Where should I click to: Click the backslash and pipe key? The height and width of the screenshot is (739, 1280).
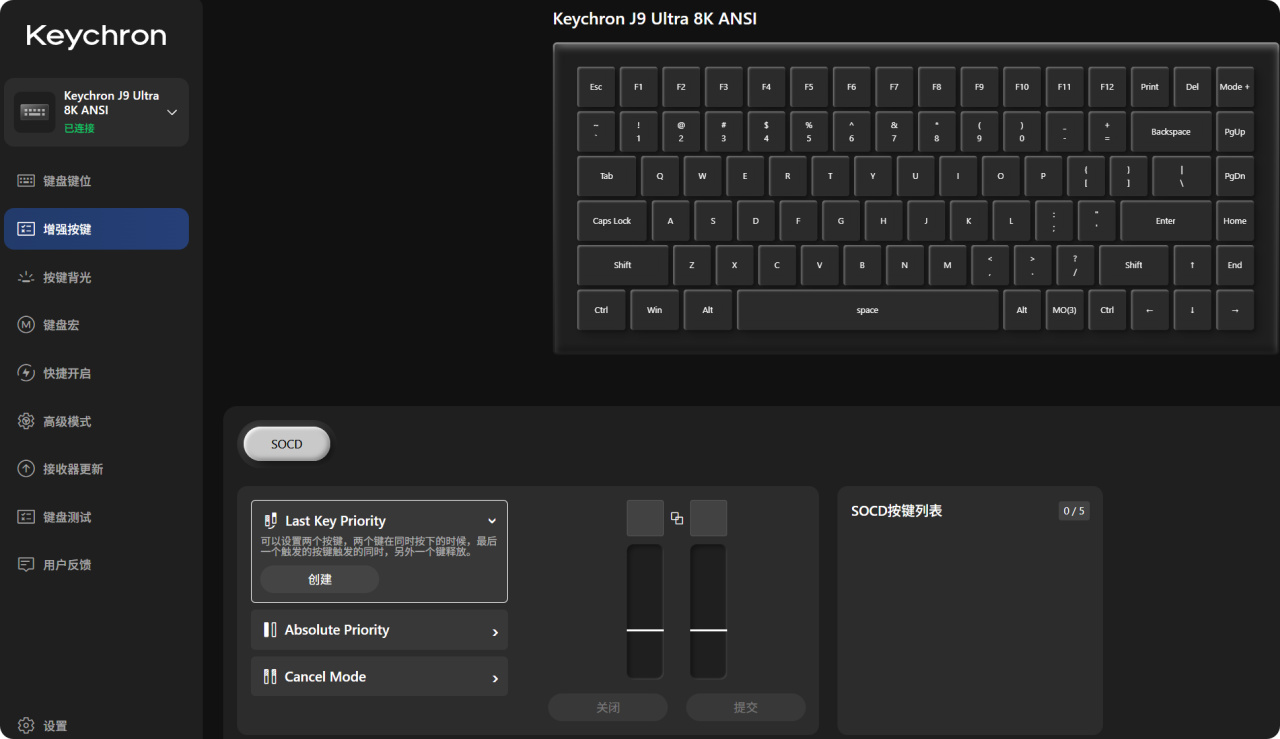pos(1181,176)
